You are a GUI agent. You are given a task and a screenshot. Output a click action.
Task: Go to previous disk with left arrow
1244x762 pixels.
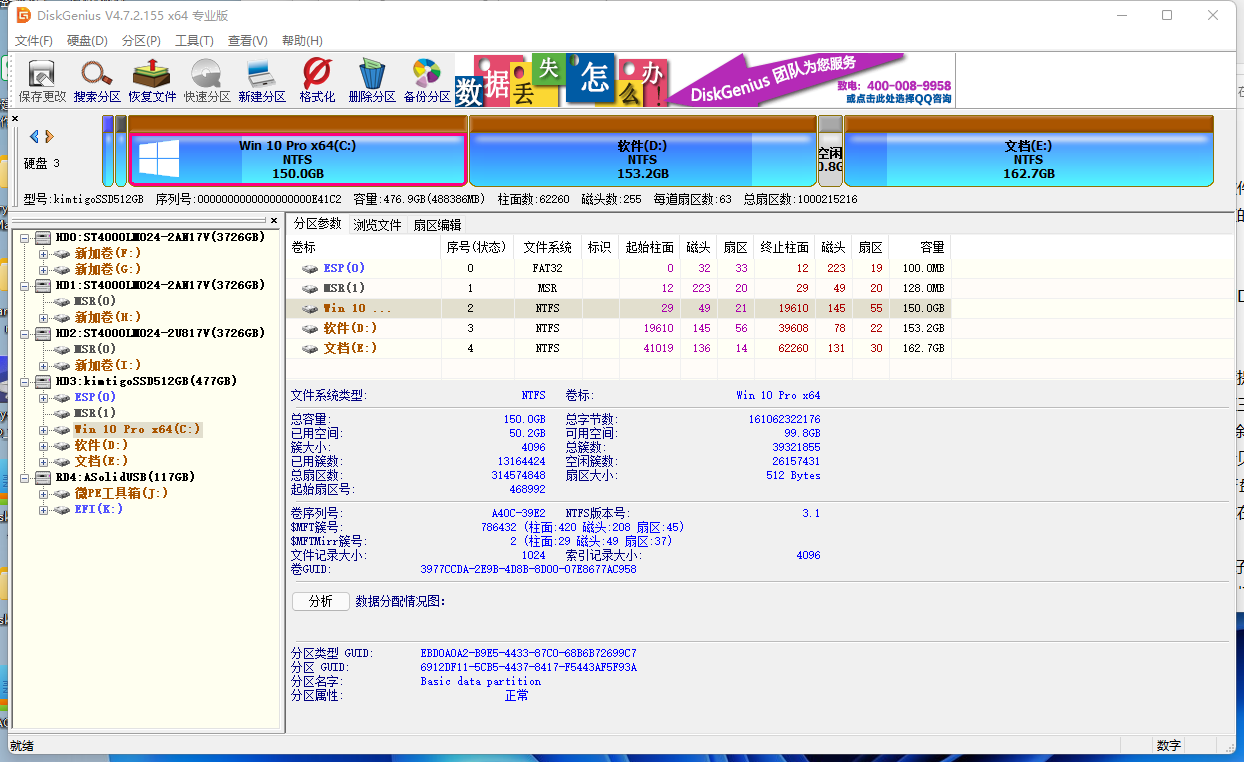(x=34, y=136)
